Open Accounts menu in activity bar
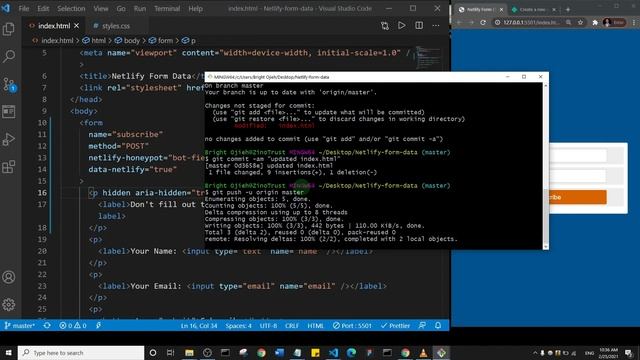 [9, 277]
